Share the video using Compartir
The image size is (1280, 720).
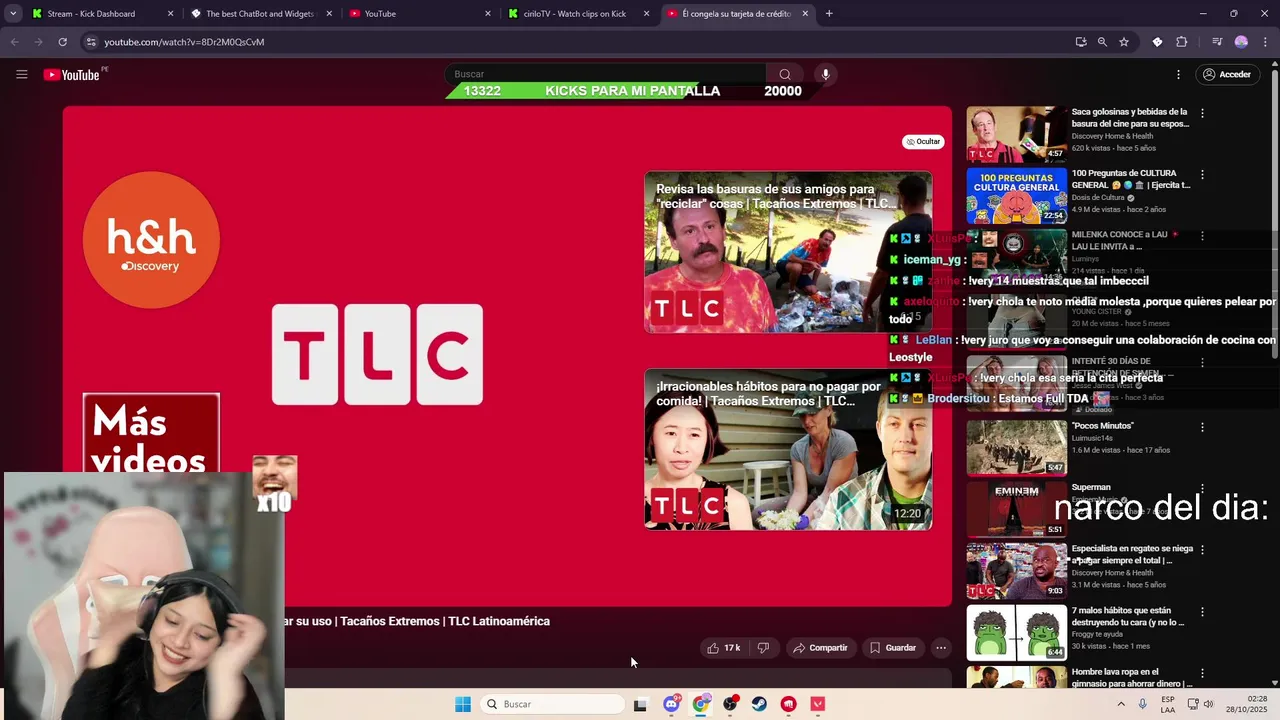(x=820, y=648)
